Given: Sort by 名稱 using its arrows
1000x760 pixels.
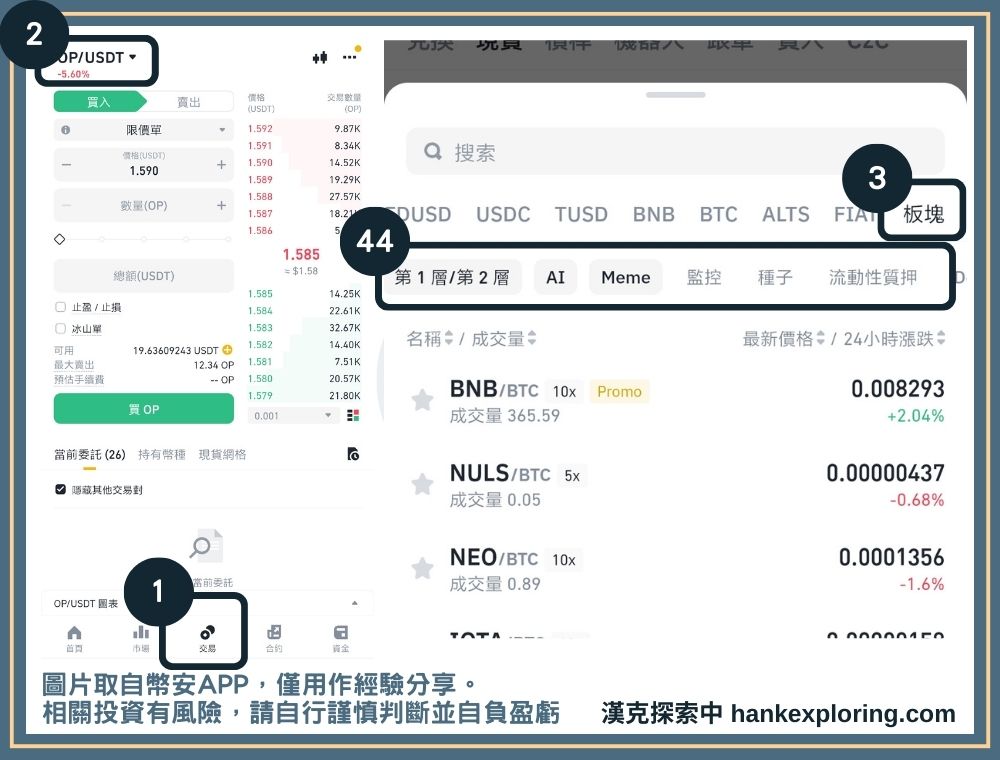Looking at the screenshot, I should pos(448,338).
